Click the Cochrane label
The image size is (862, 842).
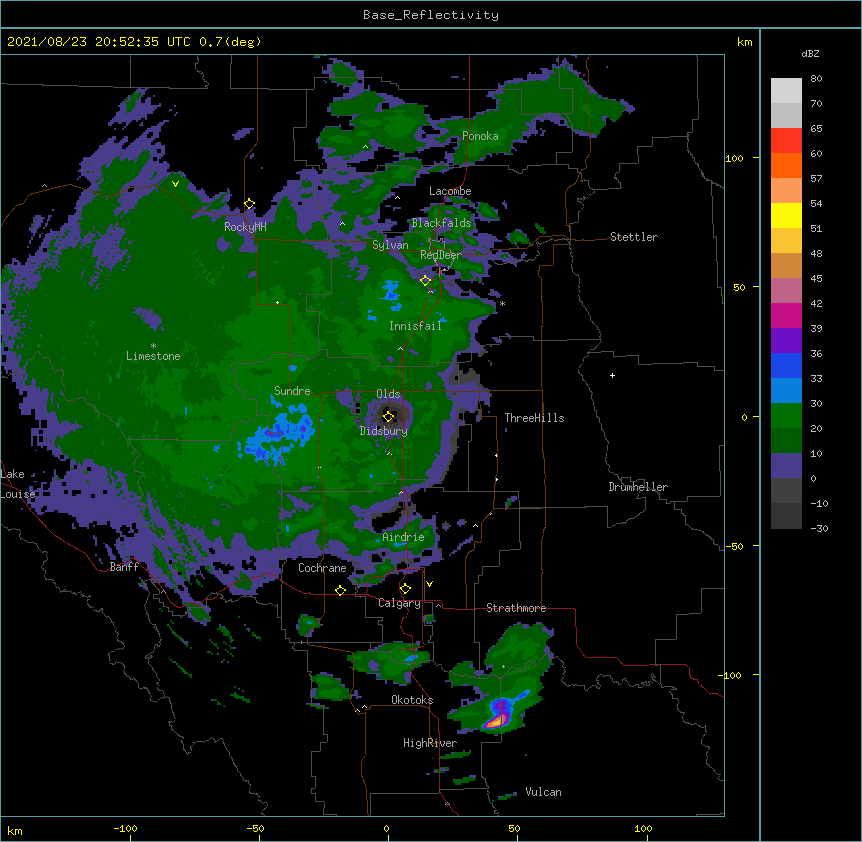click(x=322, y=568)
